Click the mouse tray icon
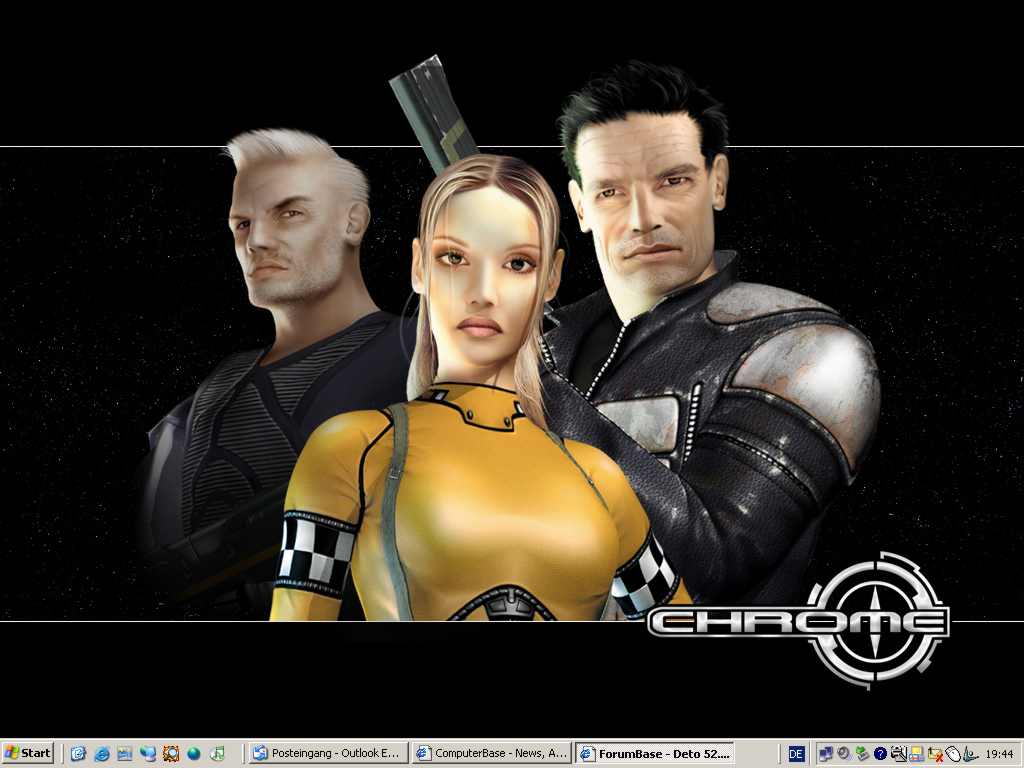 click(x=953, y=754)
